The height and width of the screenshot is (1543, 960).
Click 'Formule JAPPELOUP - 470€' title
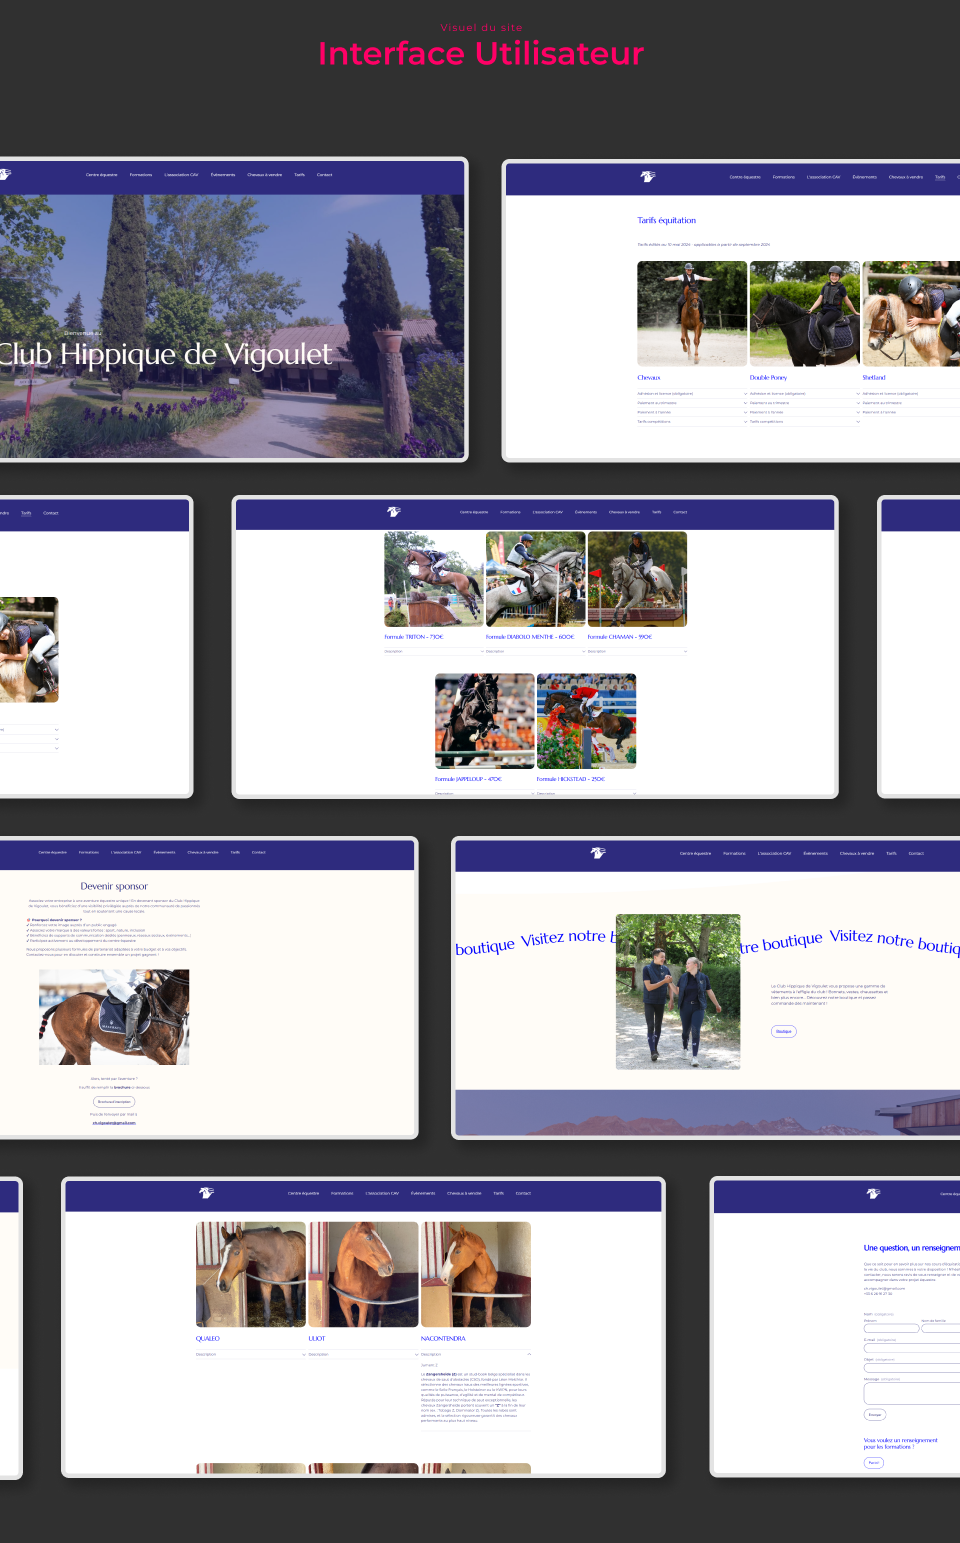tap(468, 779)
